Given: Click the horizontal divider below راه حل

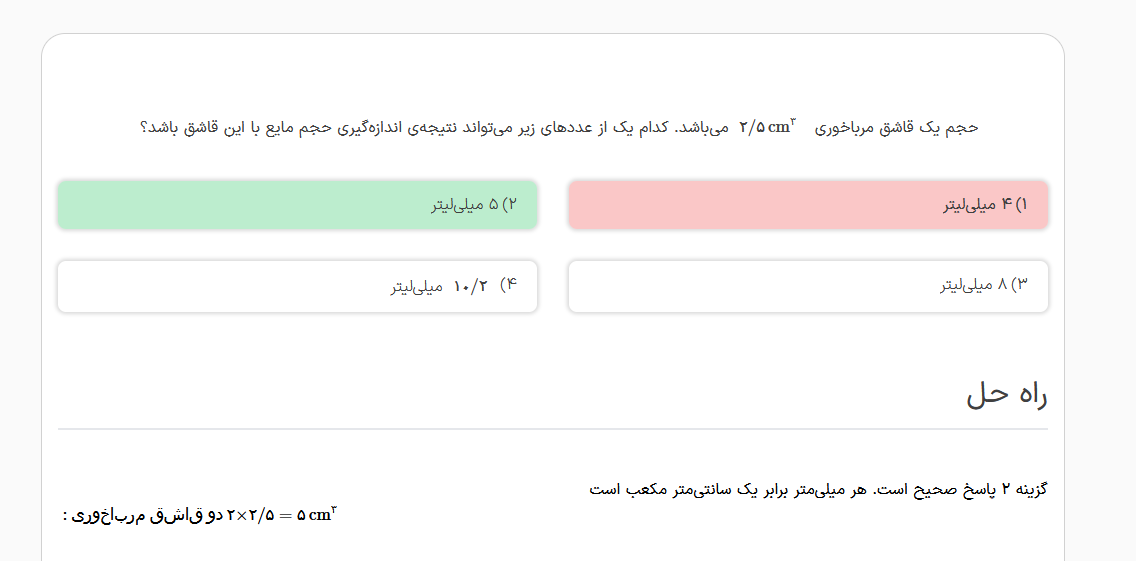Looking at the screenshot, I should [x=552, y=429].
